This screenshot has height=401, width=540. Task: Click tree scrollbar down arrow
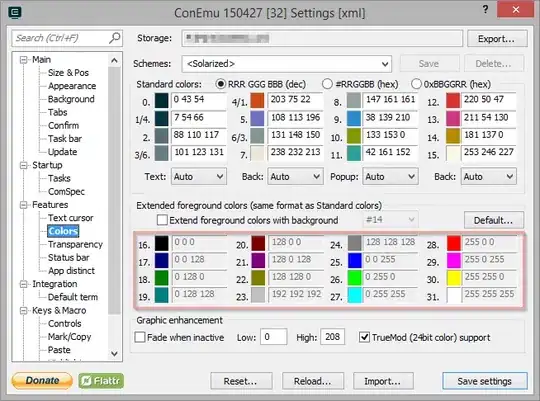[x=115, y=353]
